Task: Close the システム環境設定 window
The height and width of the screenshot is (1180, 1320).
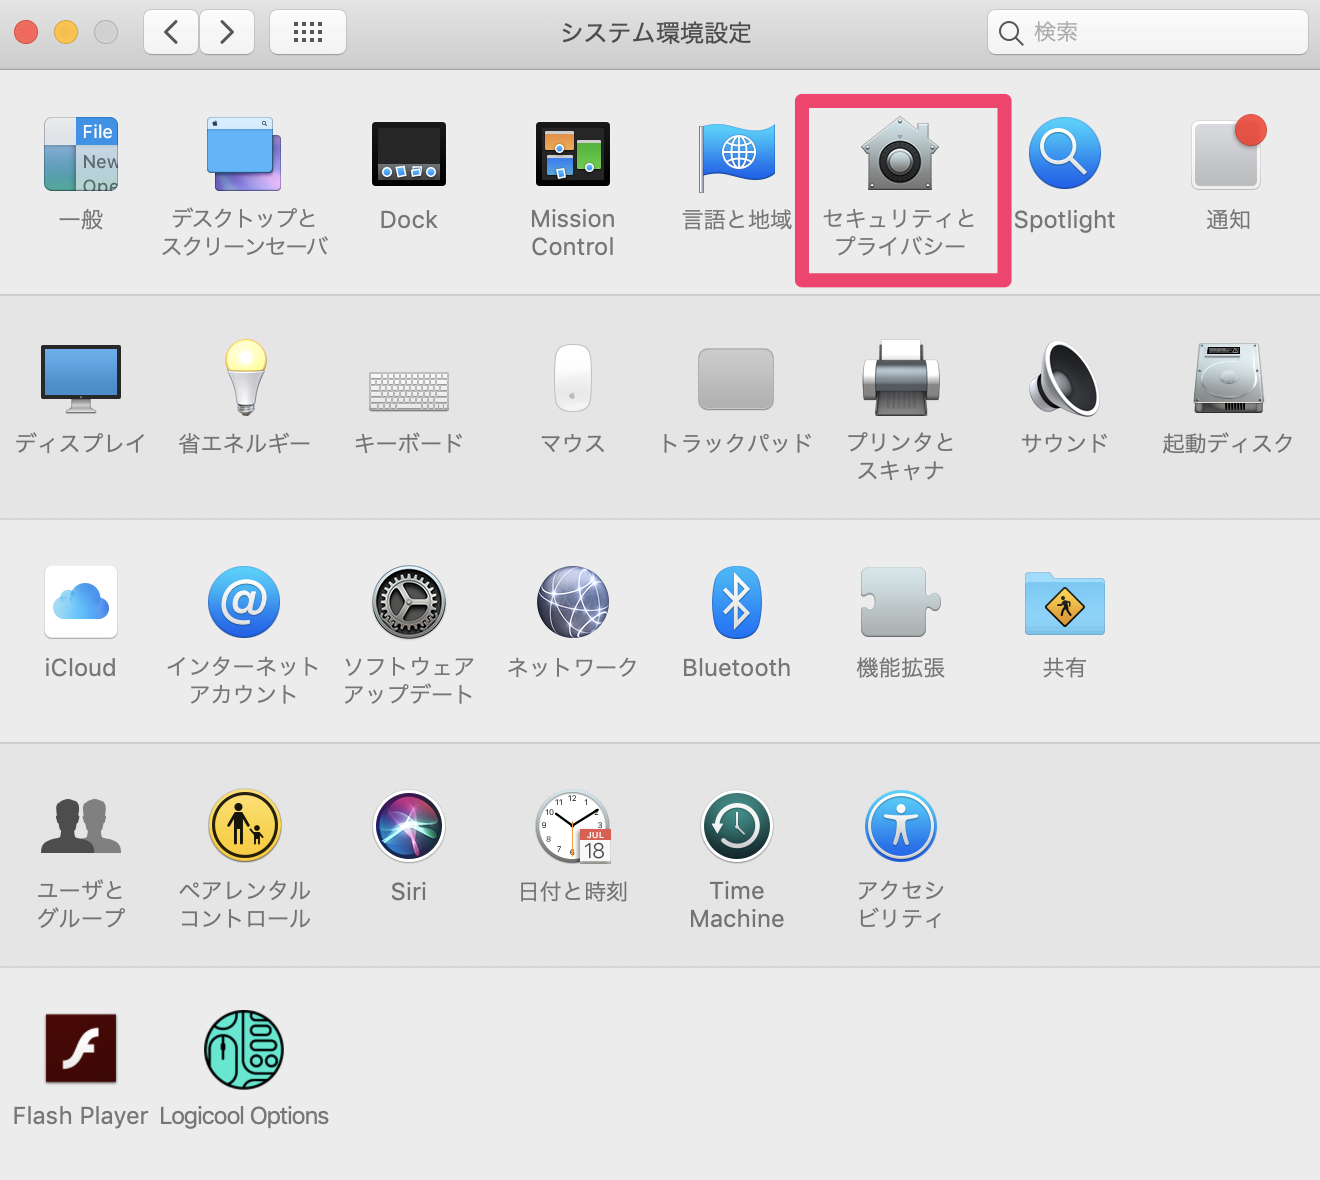Action: click(26, 32)
